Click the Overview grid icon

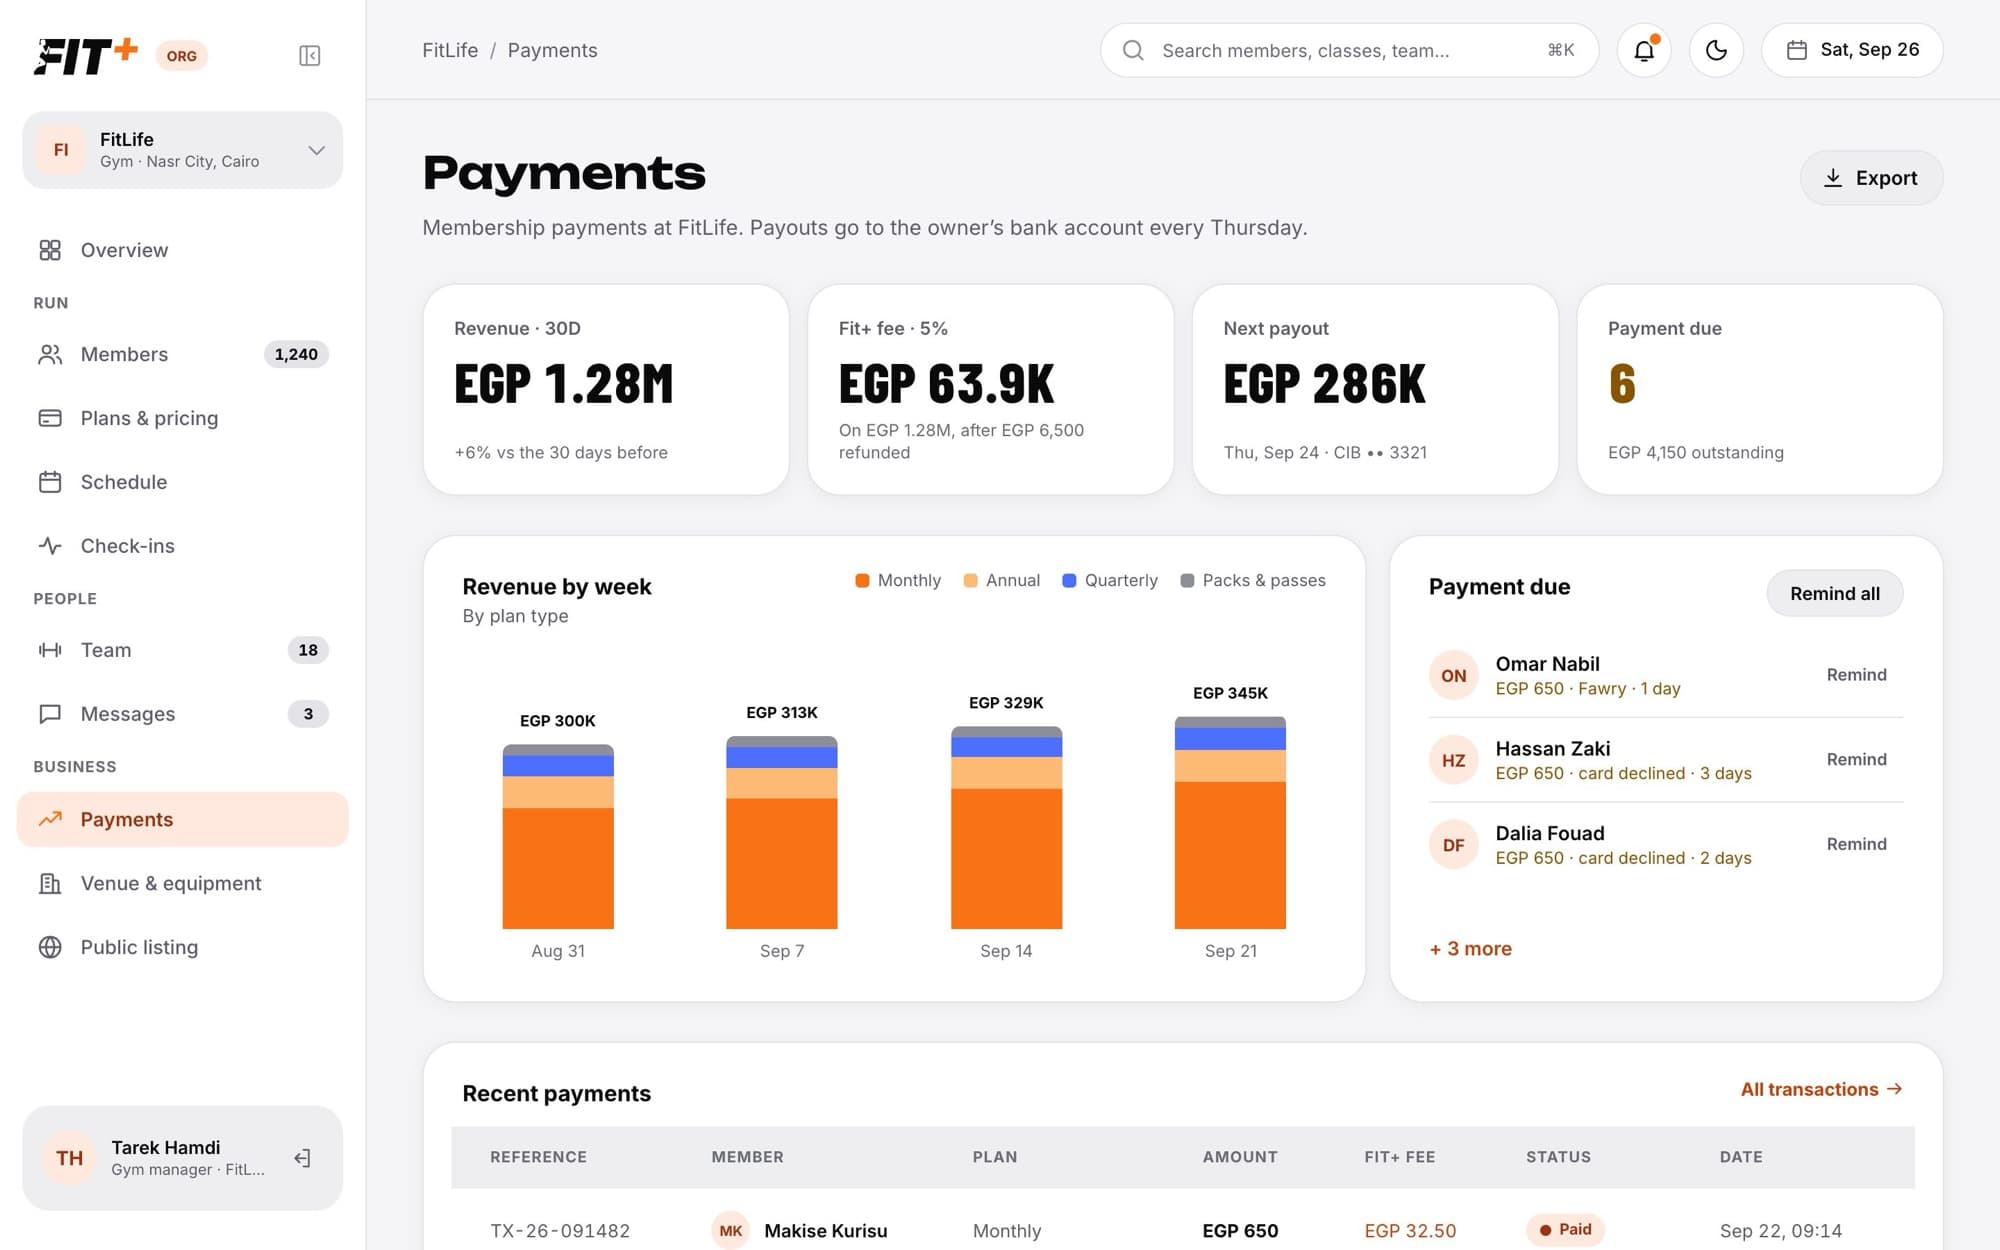point(50,250)
